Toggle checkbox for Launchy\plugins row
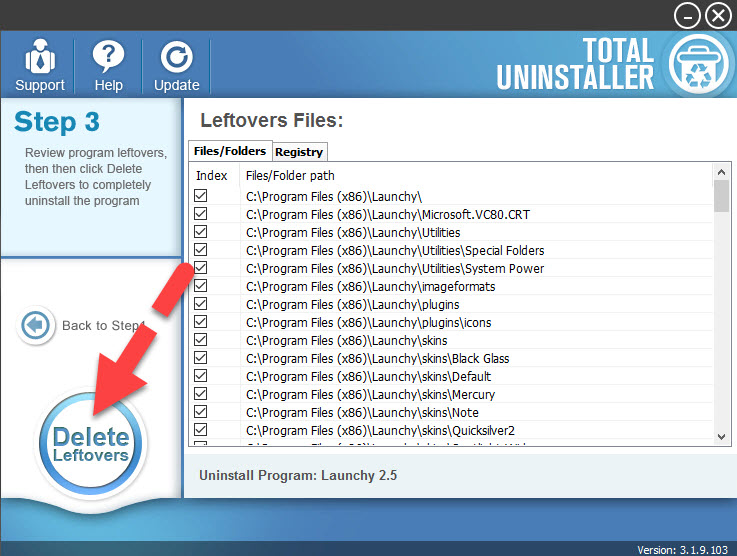 (x=201, y=304)
